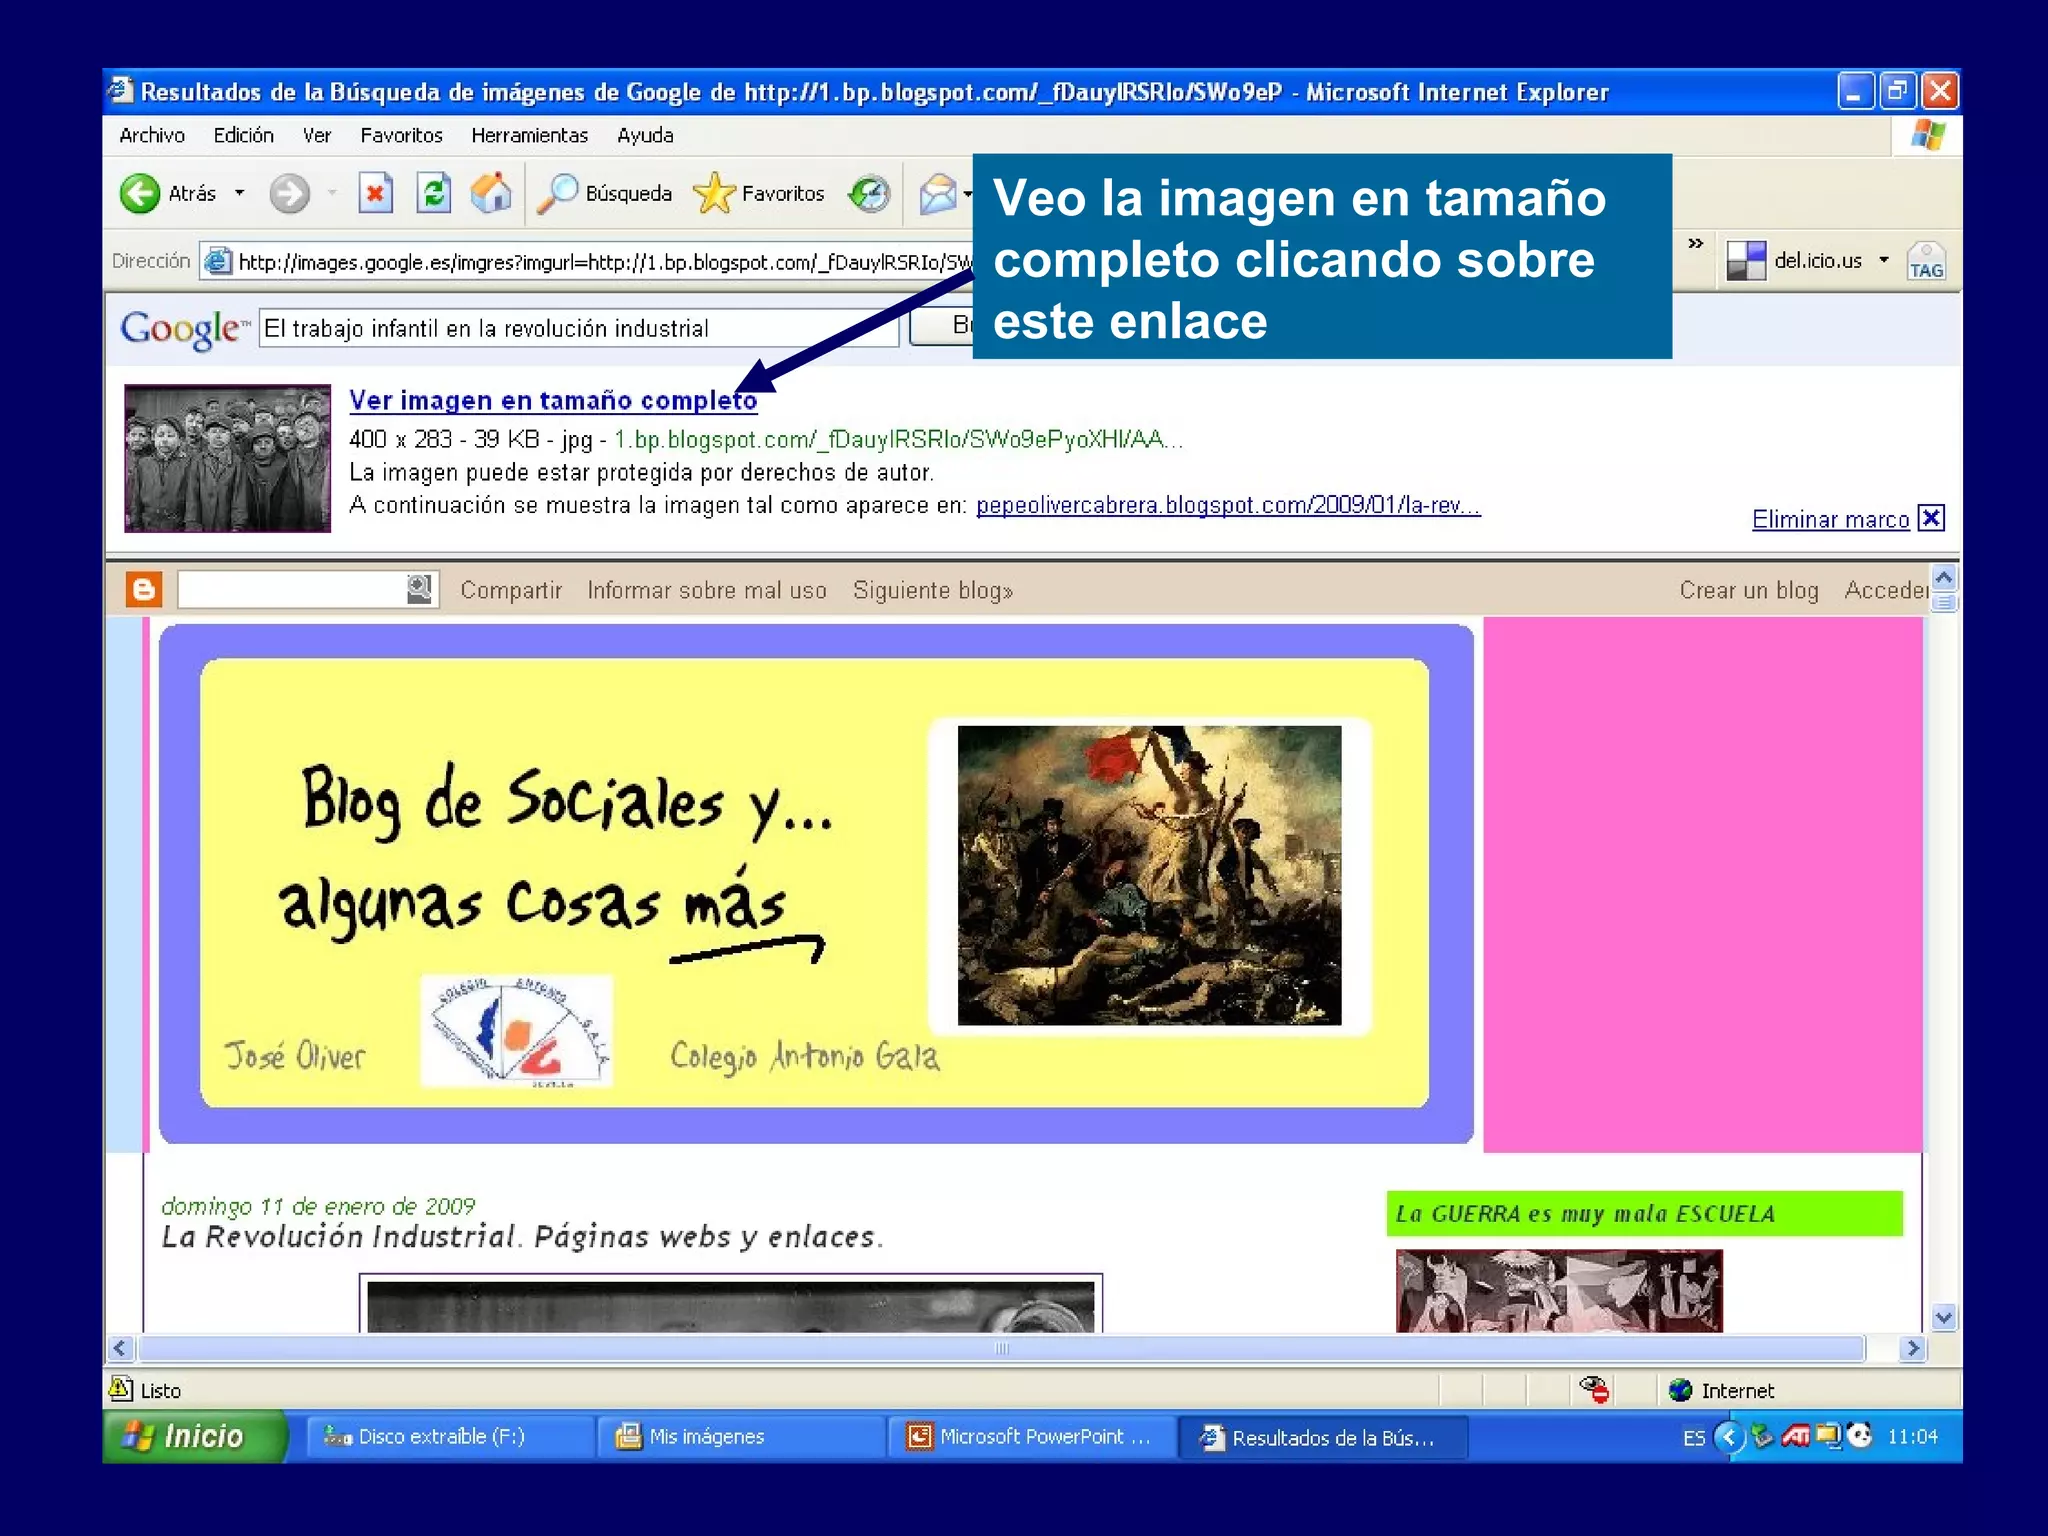Switch to Mis imágenes taskbar item
This screenshot has height=1536, width=2048.
click(x=741, y=1437)
